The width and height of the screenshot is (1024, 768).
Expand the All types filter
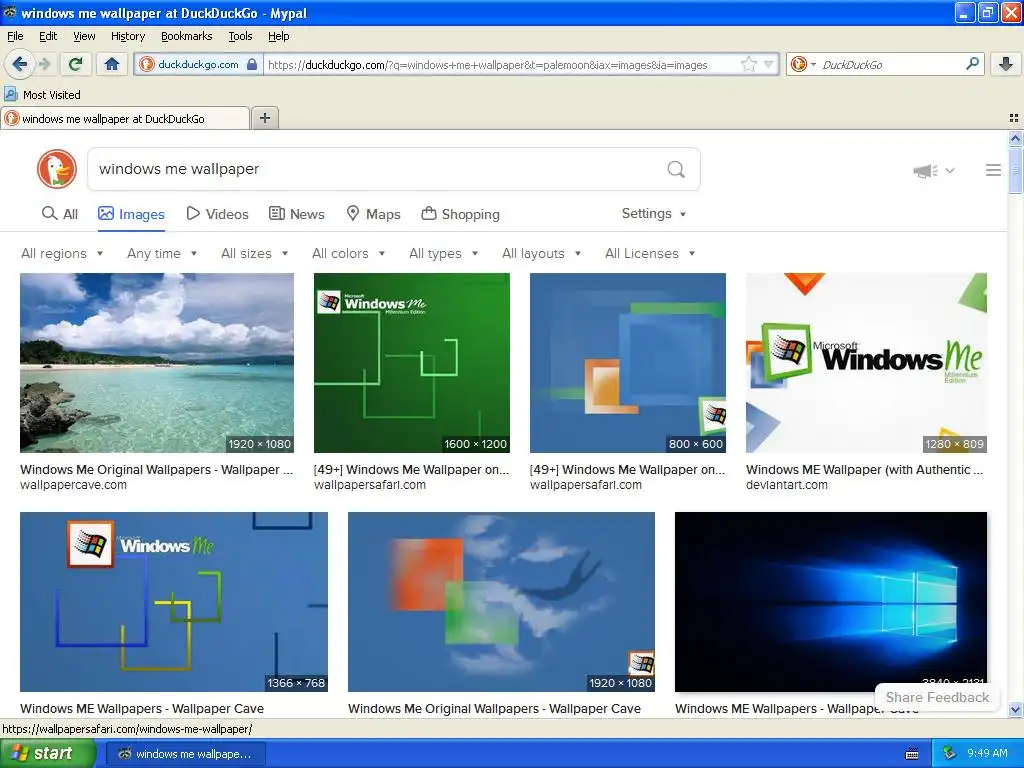[x=443, y=253]
